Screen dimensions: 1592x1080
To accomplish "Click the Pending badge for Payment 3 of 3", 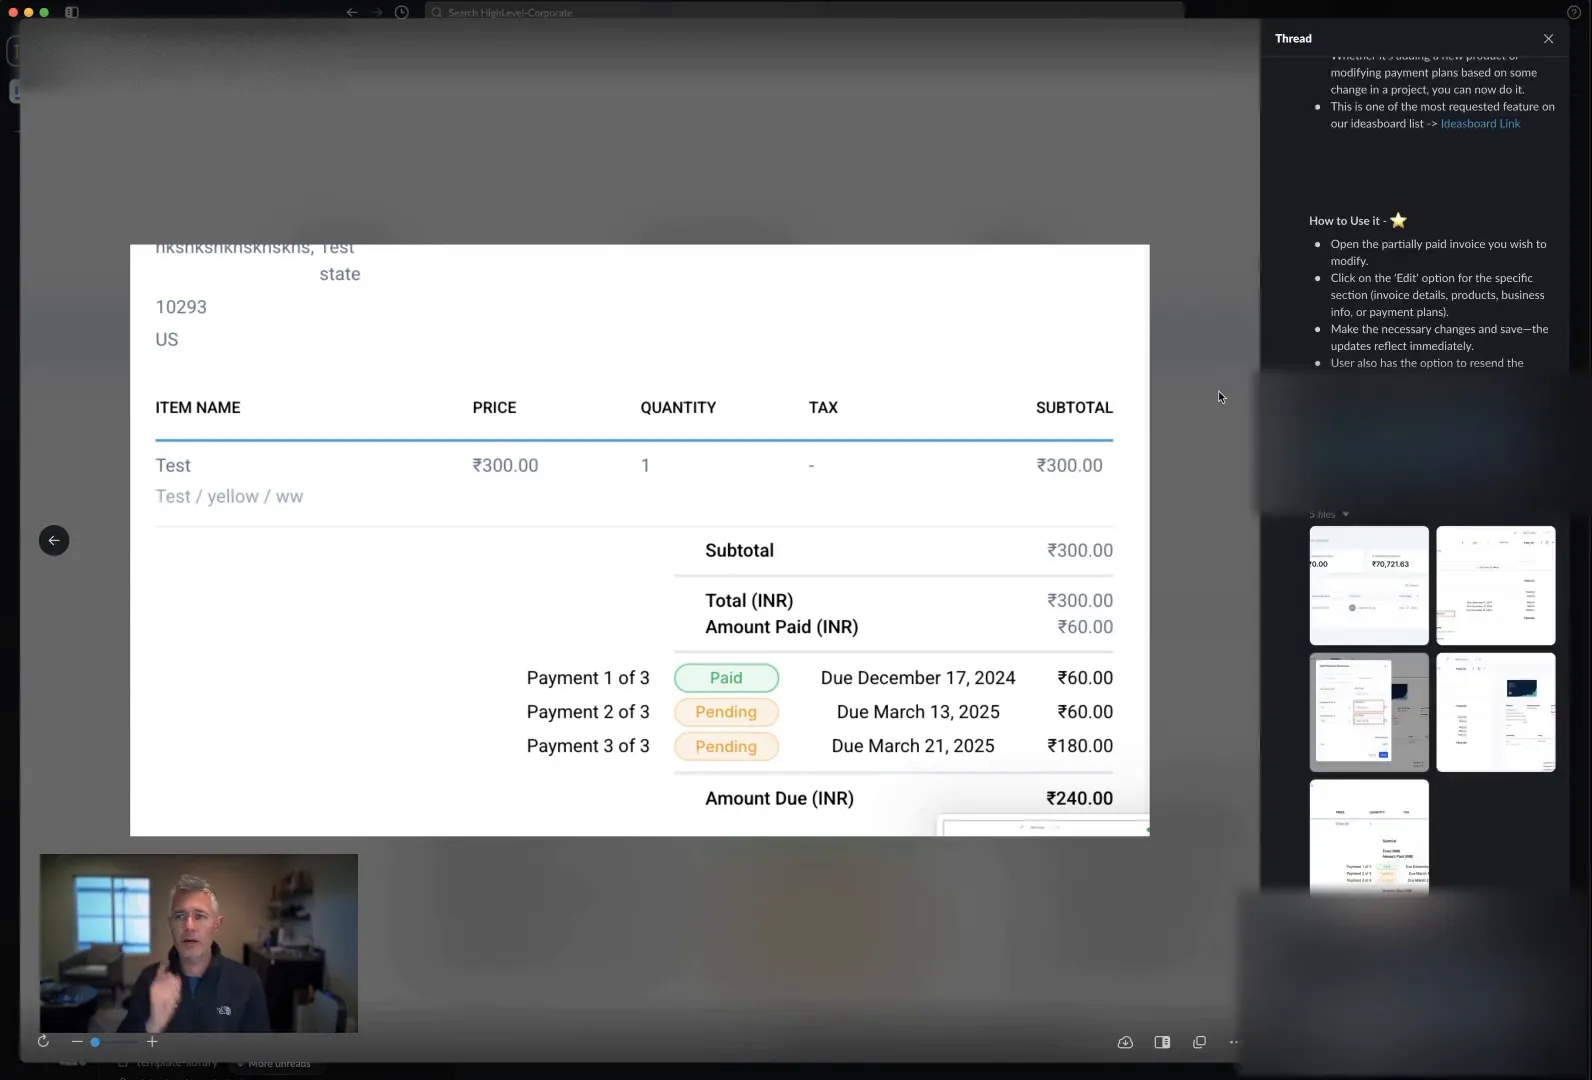I will pos(726,746).
